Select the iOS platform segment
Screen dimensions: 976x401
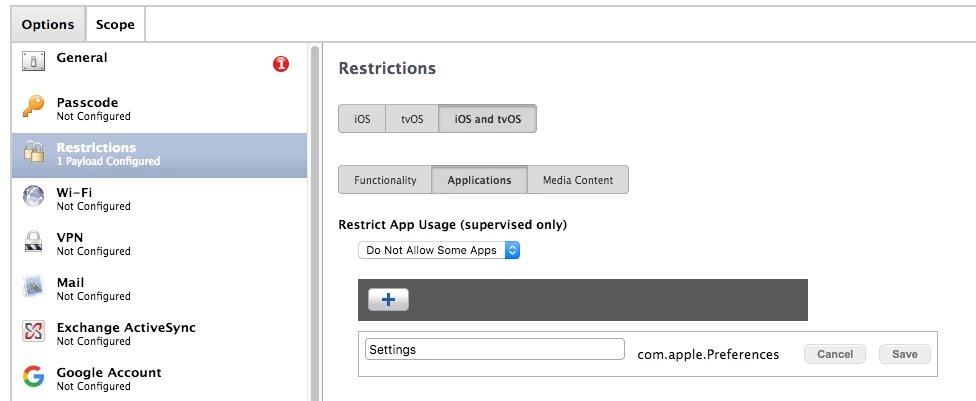pyautogui.click(x=362, y=119)
